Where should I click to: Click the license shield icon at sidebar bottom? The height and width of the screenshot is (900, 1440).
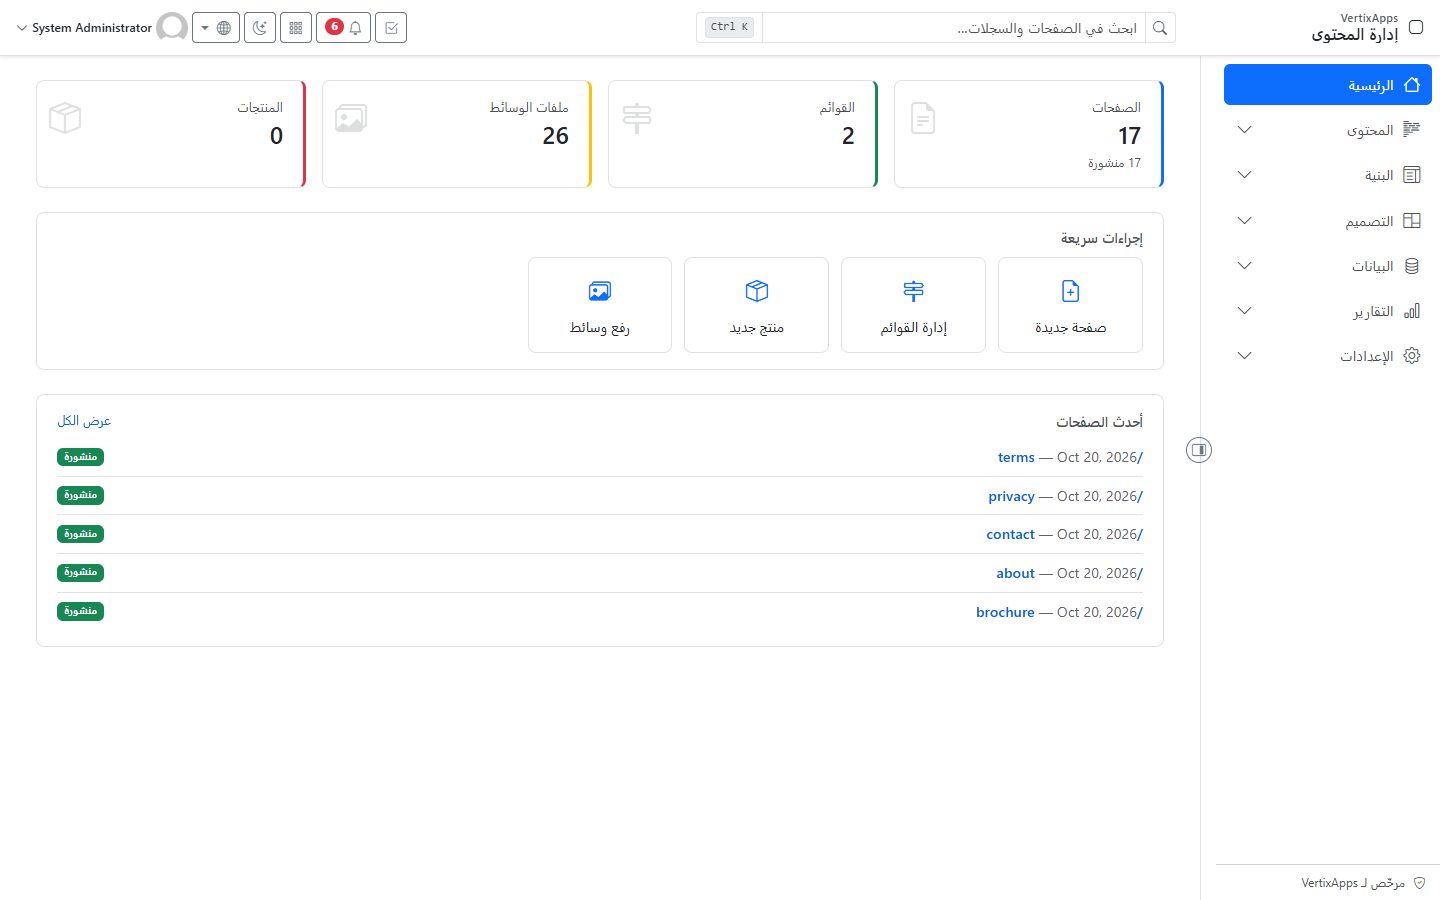tap(1419, 883)
